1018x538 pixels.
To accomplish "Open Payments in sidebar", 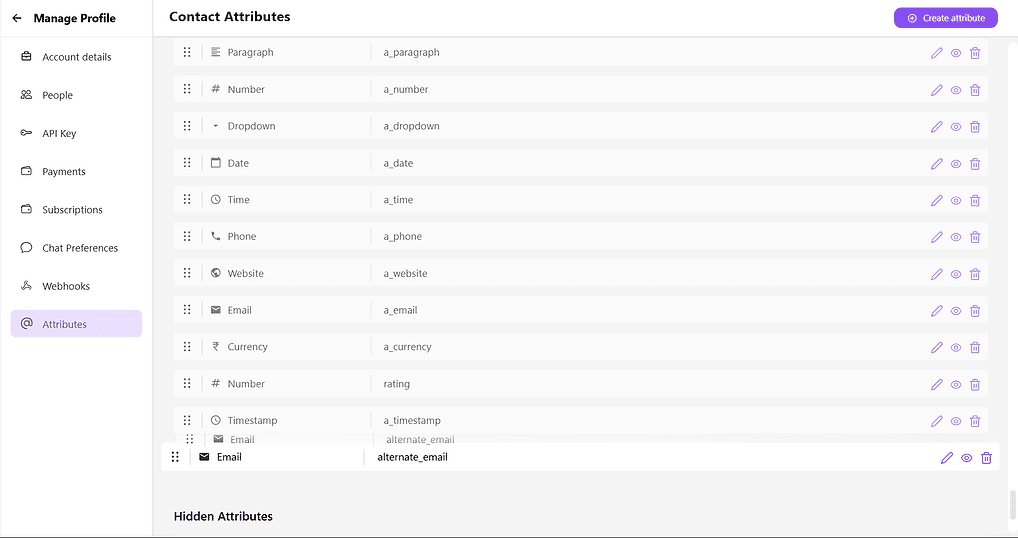I will 76,171.
